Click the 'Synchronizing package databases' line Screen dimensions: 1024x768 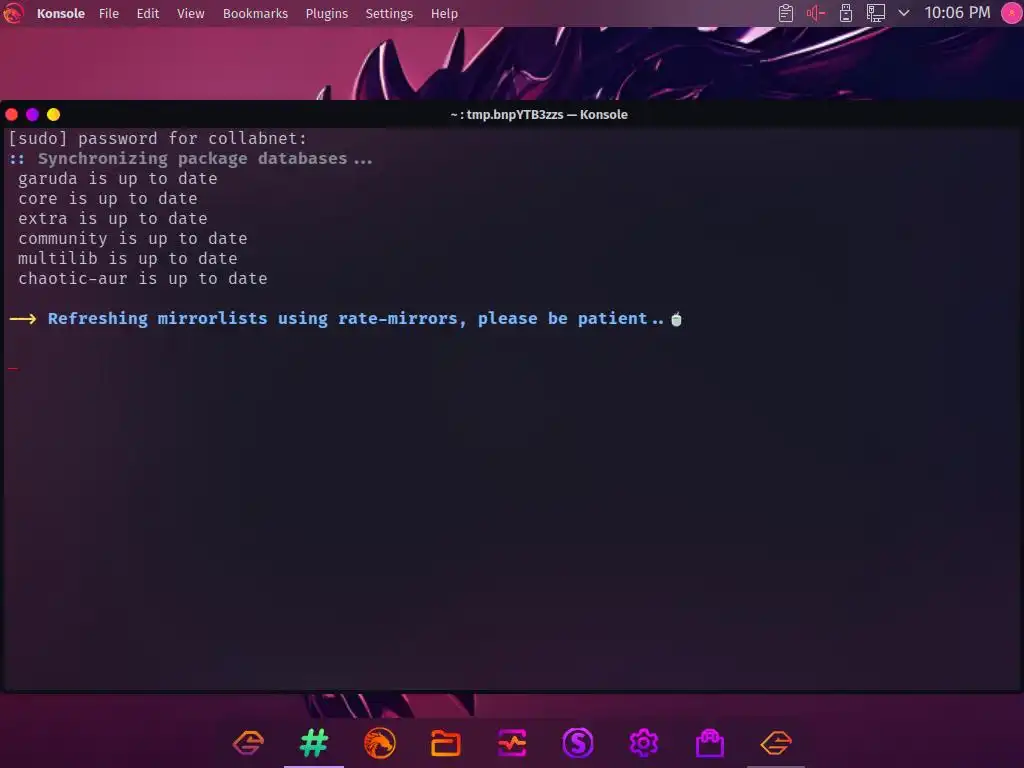191,159
